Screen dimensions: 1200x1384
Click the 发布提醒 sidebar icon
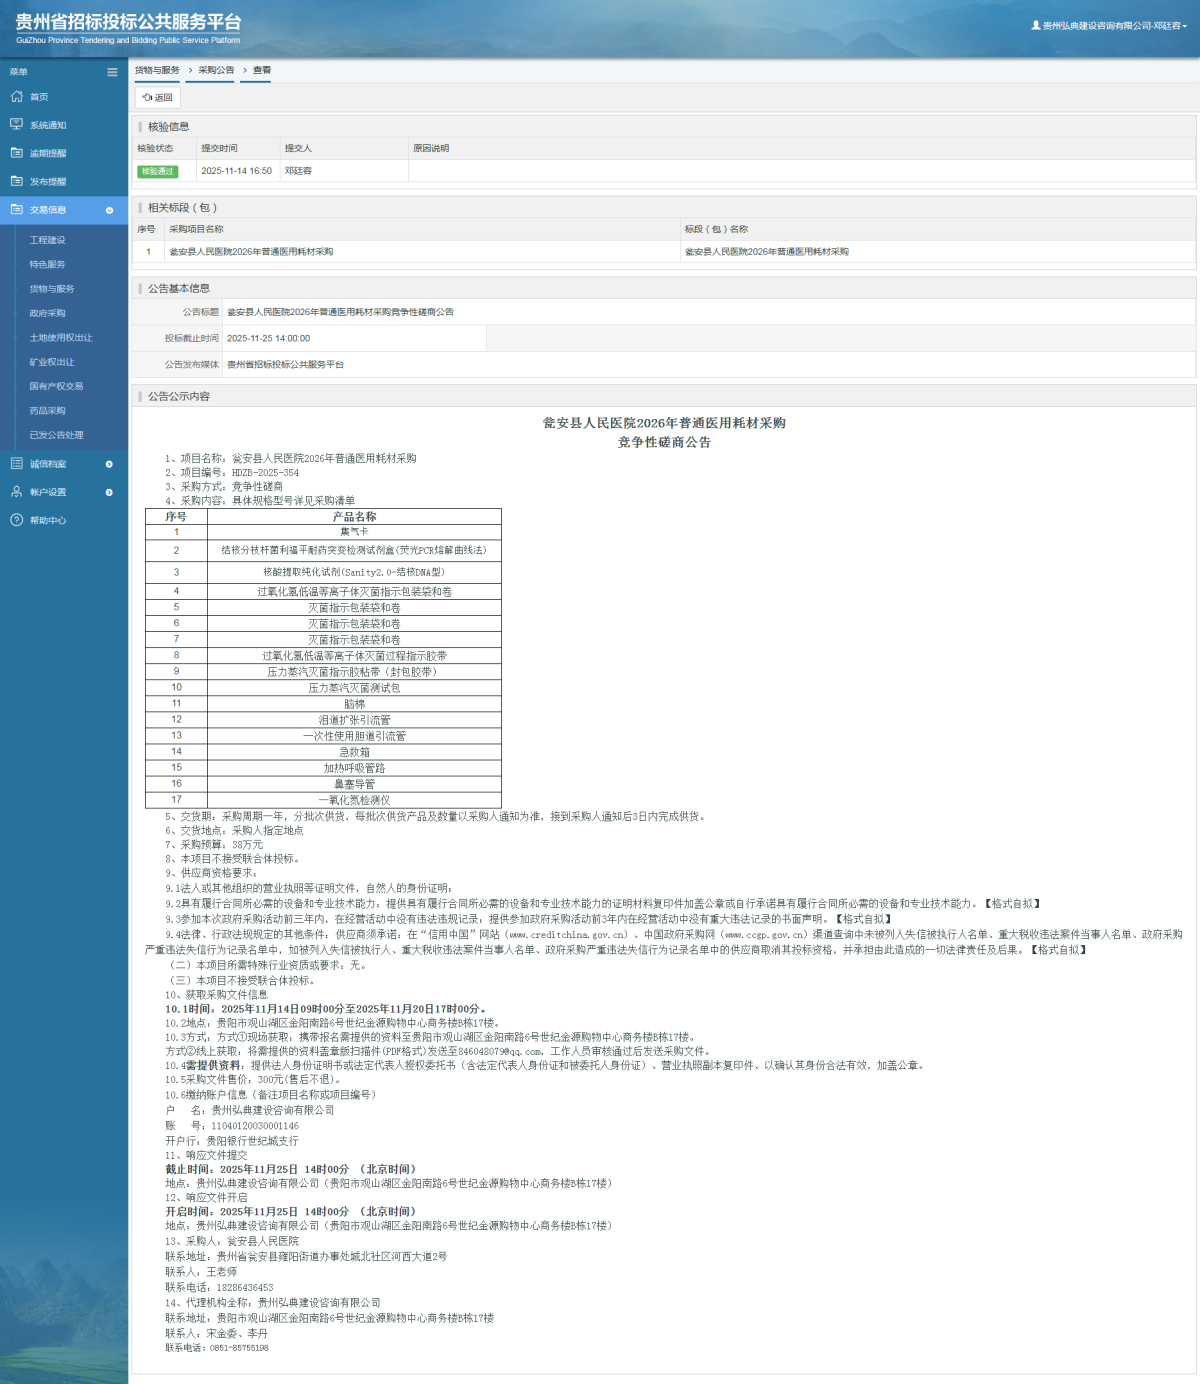pos(16,181)
